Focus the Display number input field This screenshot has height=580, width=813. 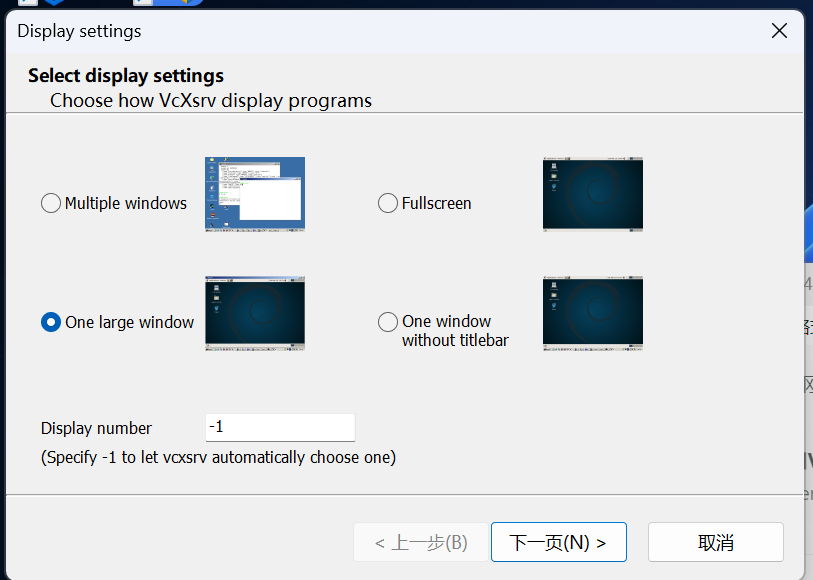[279, 427]
